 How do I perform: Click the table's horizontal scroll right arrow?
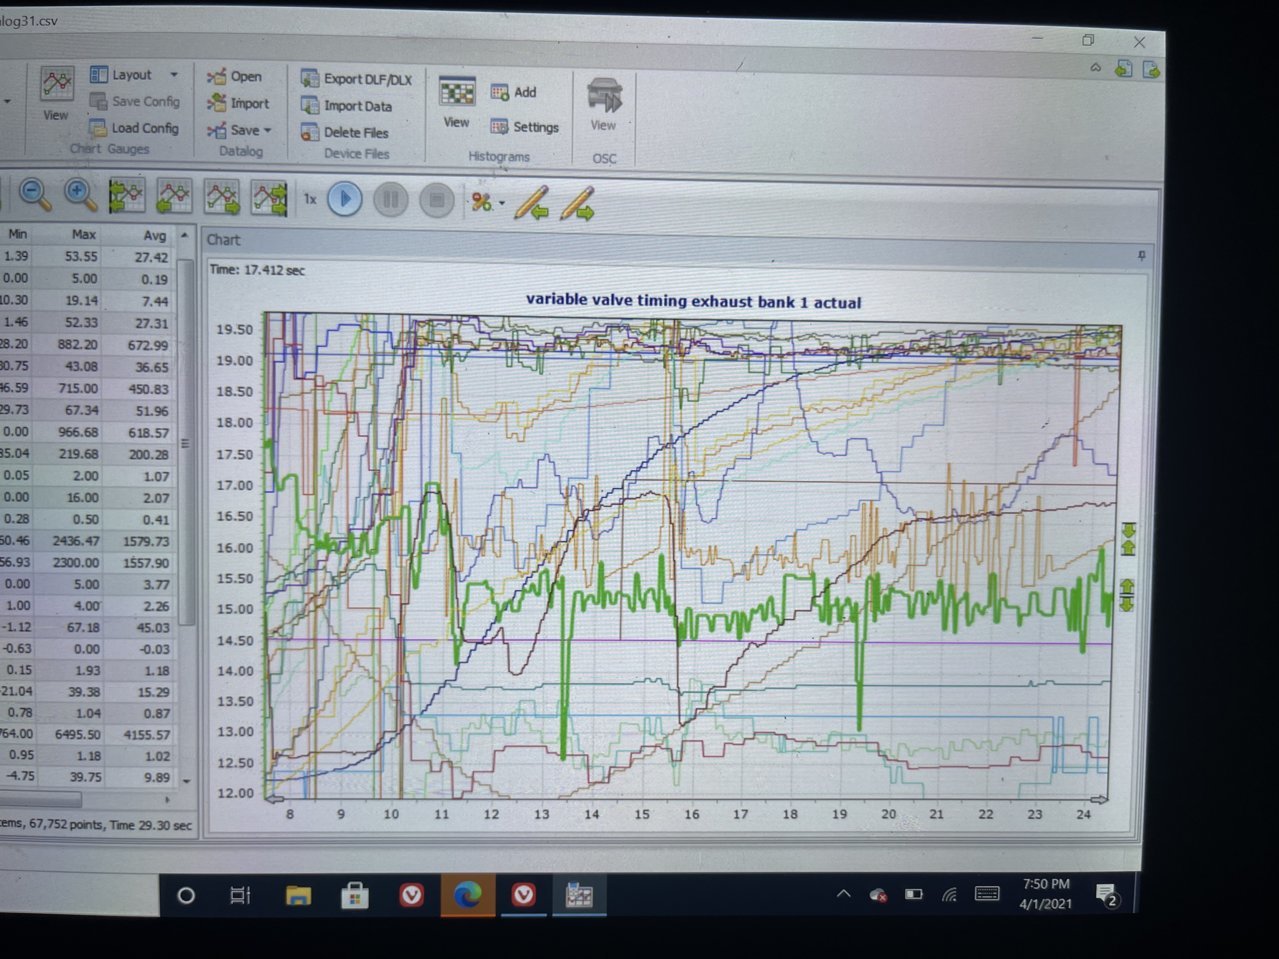coord(167,800)
